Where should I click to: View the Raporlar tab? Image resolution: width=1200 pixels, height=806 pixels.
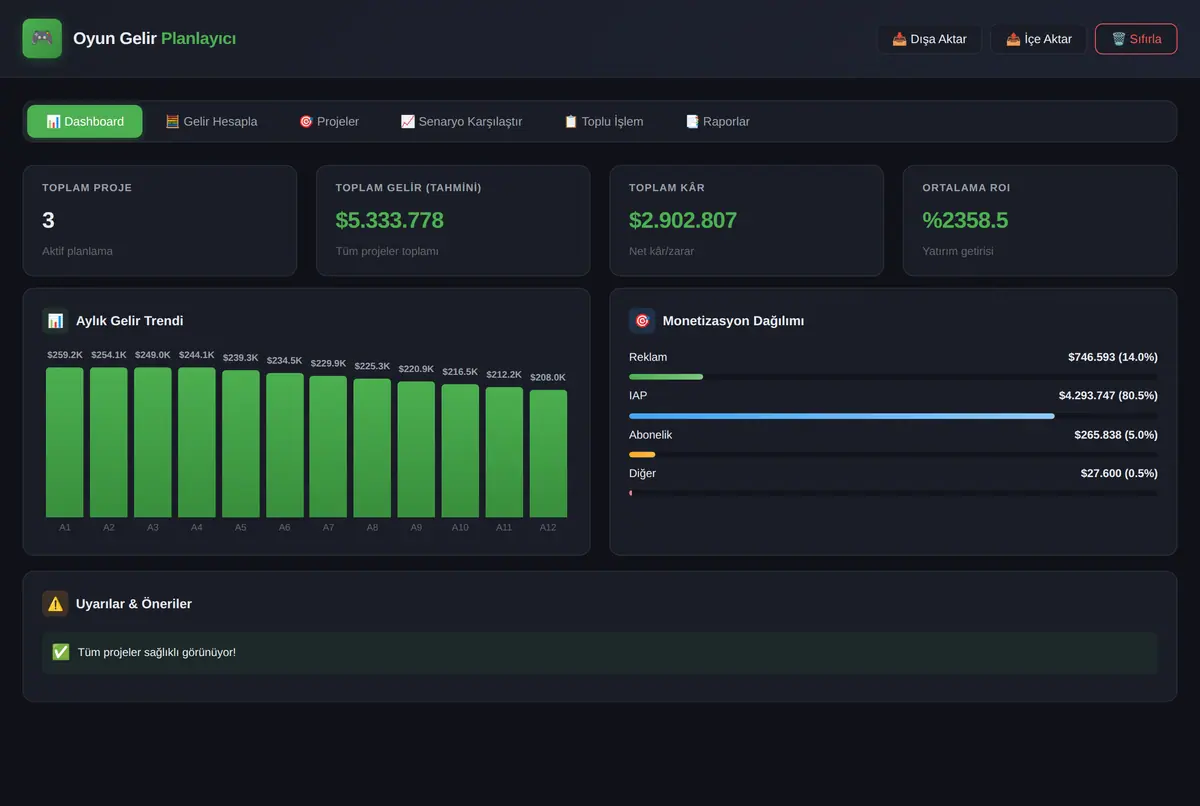(x=717, y=121)
